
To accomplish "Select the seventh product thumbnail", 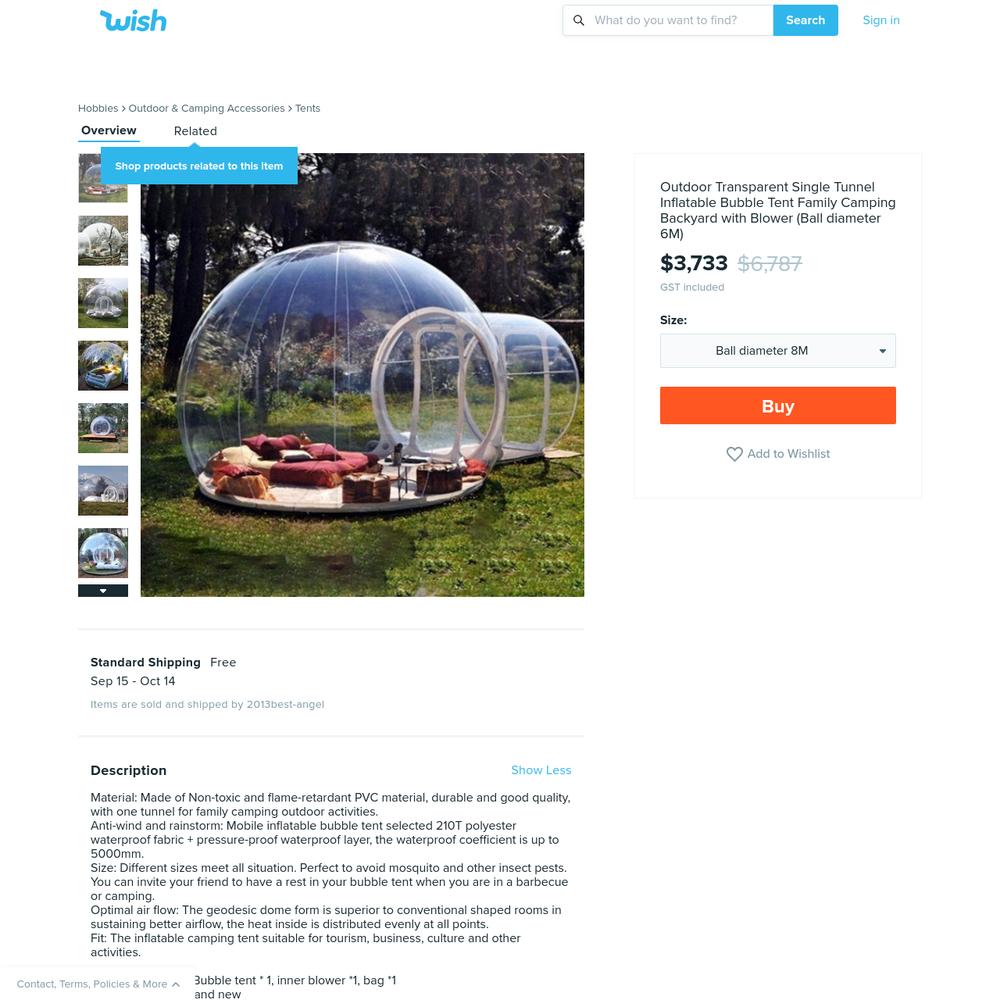I will (103, 553).
